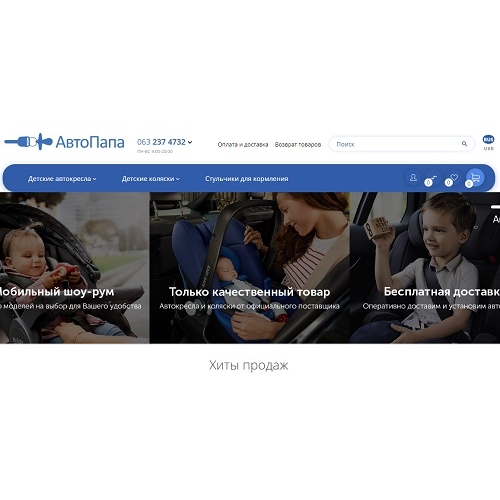The image size is (500, 500).
Task: Open the Мобильный шоу-рум banner
Action: click(x=75, y=268)
